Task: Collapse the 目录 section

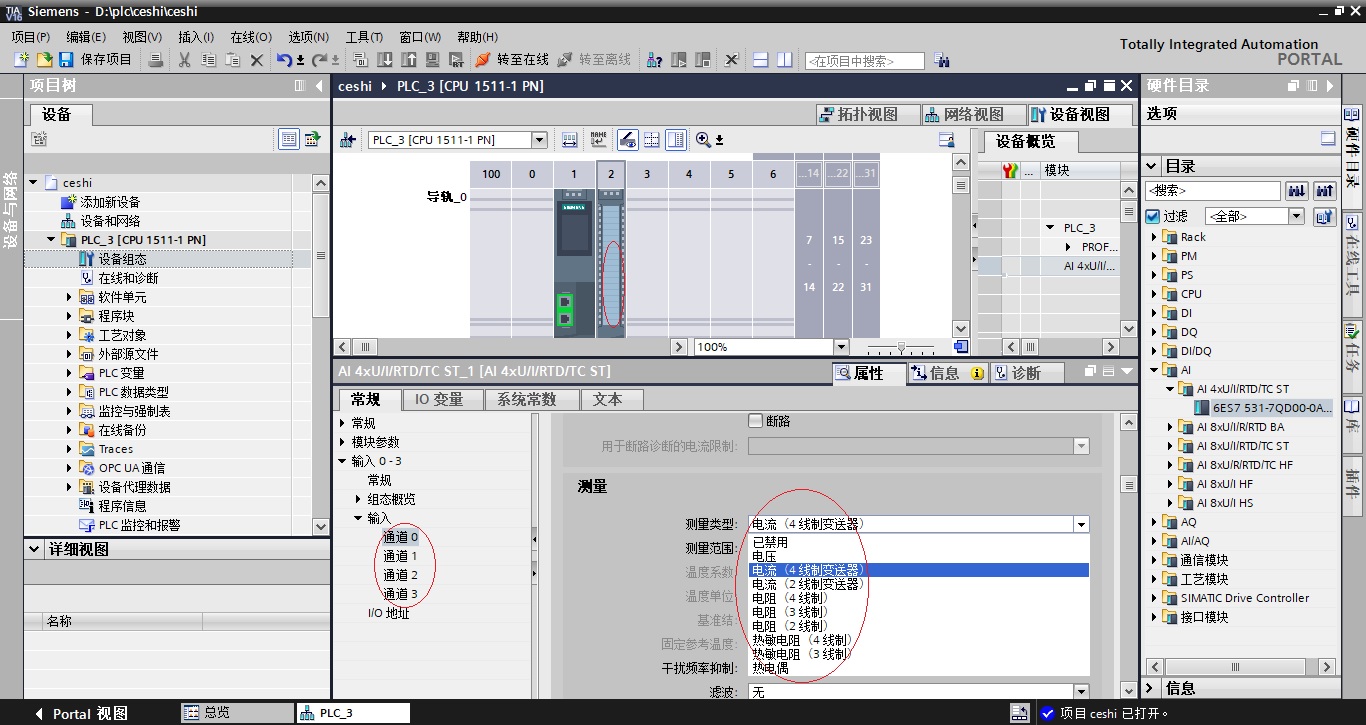Action: pyautogui.click(x=1153, y=166)
